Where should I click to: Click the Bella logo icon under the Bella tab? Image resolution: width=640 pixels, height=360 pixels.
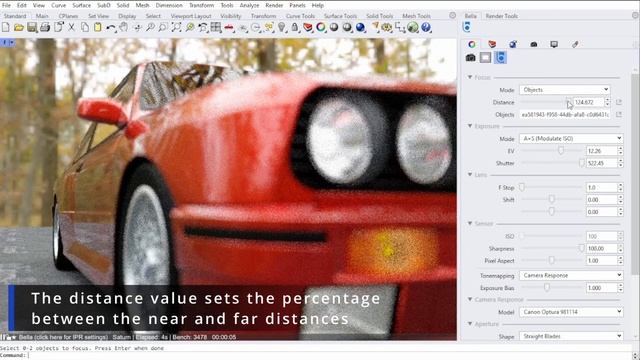(467, 27)
